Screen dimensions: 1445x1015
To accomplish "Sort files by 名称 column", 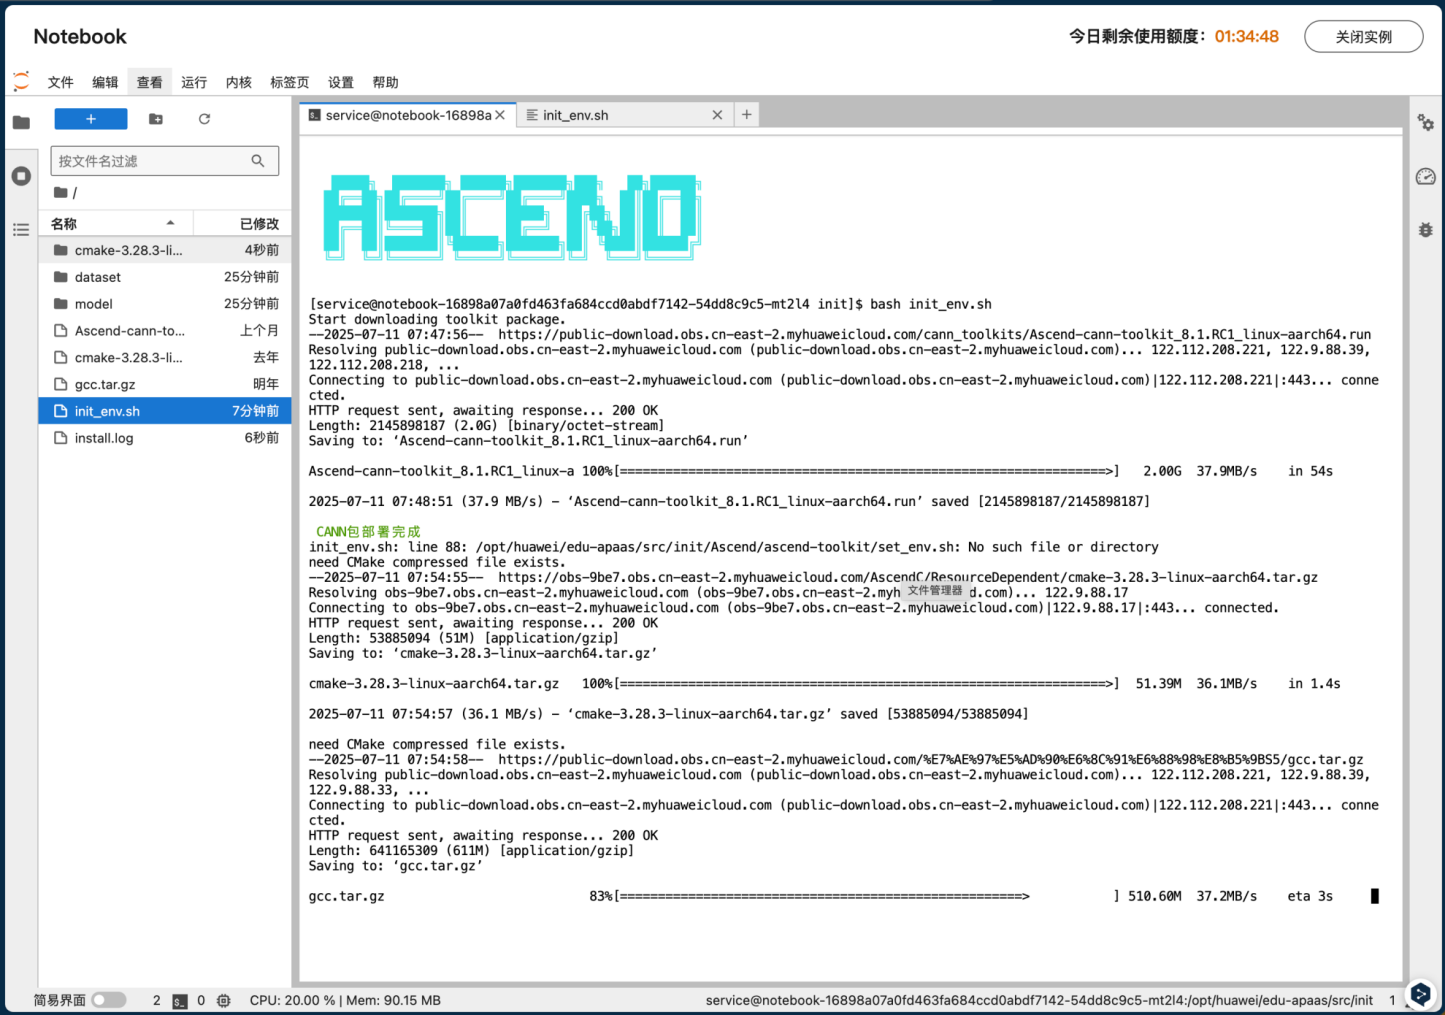I will point(115,223).
